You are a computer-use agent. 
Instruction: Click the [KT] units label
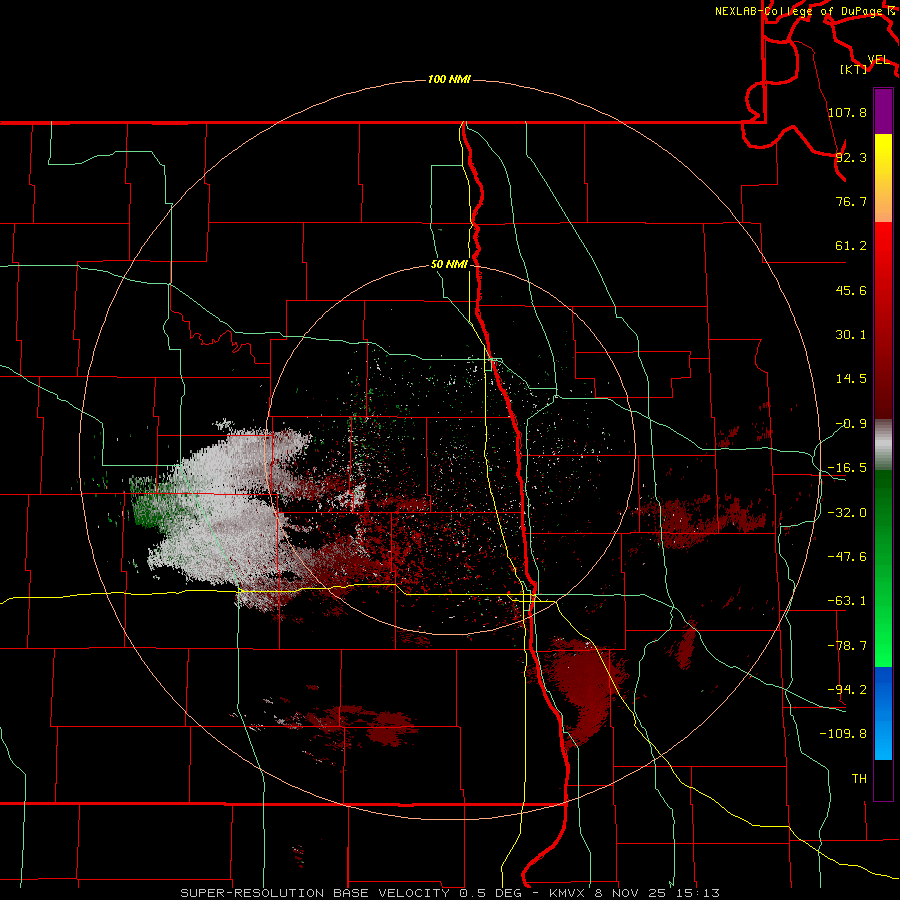(854, 69)
